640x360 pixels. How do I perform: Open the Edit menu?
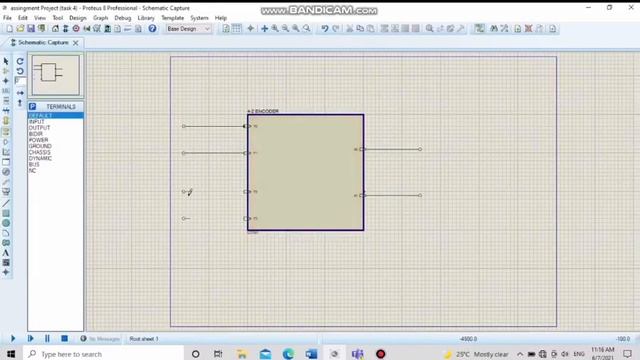tap(23, 18)
